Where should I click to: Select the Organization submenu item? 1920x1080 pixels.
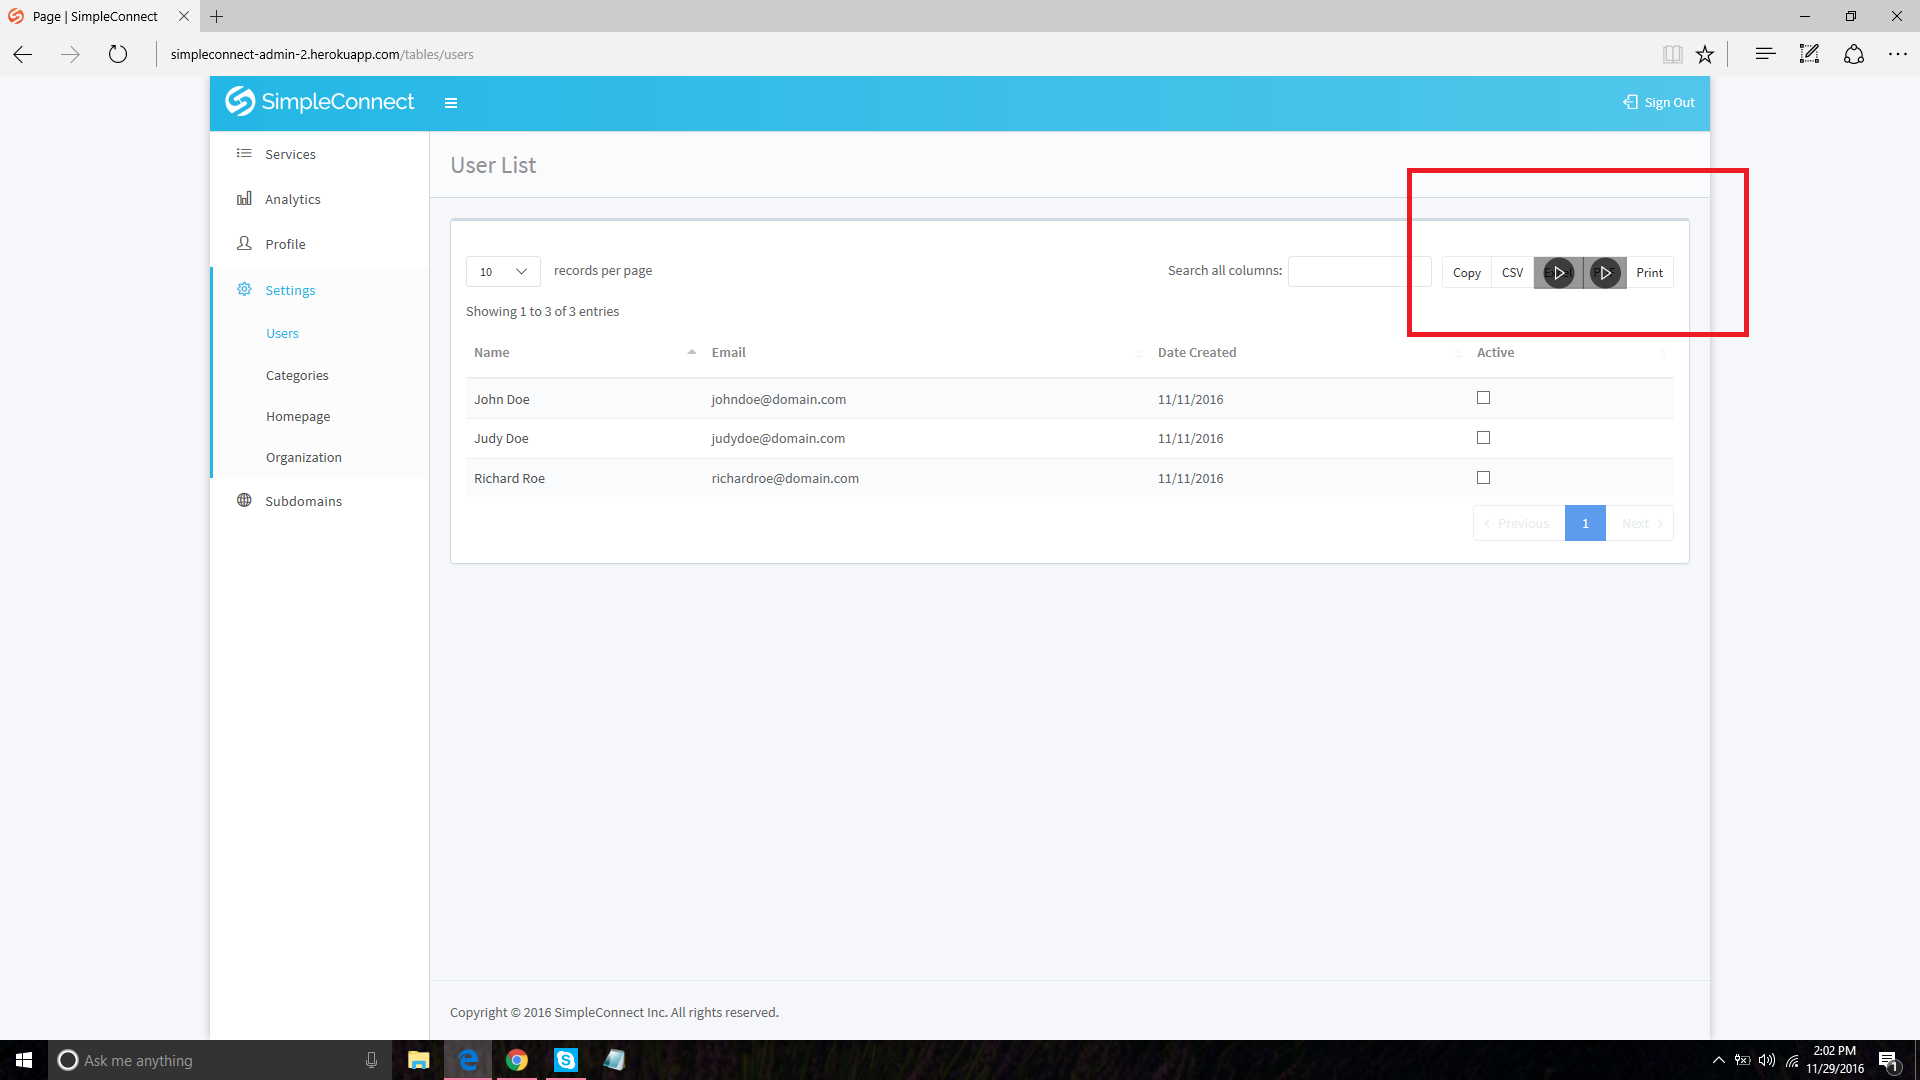point(304,457)
